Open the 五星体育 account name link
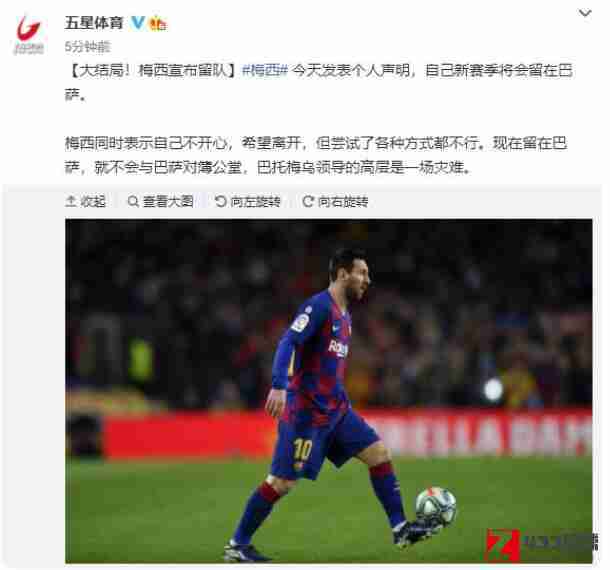The width and height of the screenshot is (610, 570). point(94,23)
